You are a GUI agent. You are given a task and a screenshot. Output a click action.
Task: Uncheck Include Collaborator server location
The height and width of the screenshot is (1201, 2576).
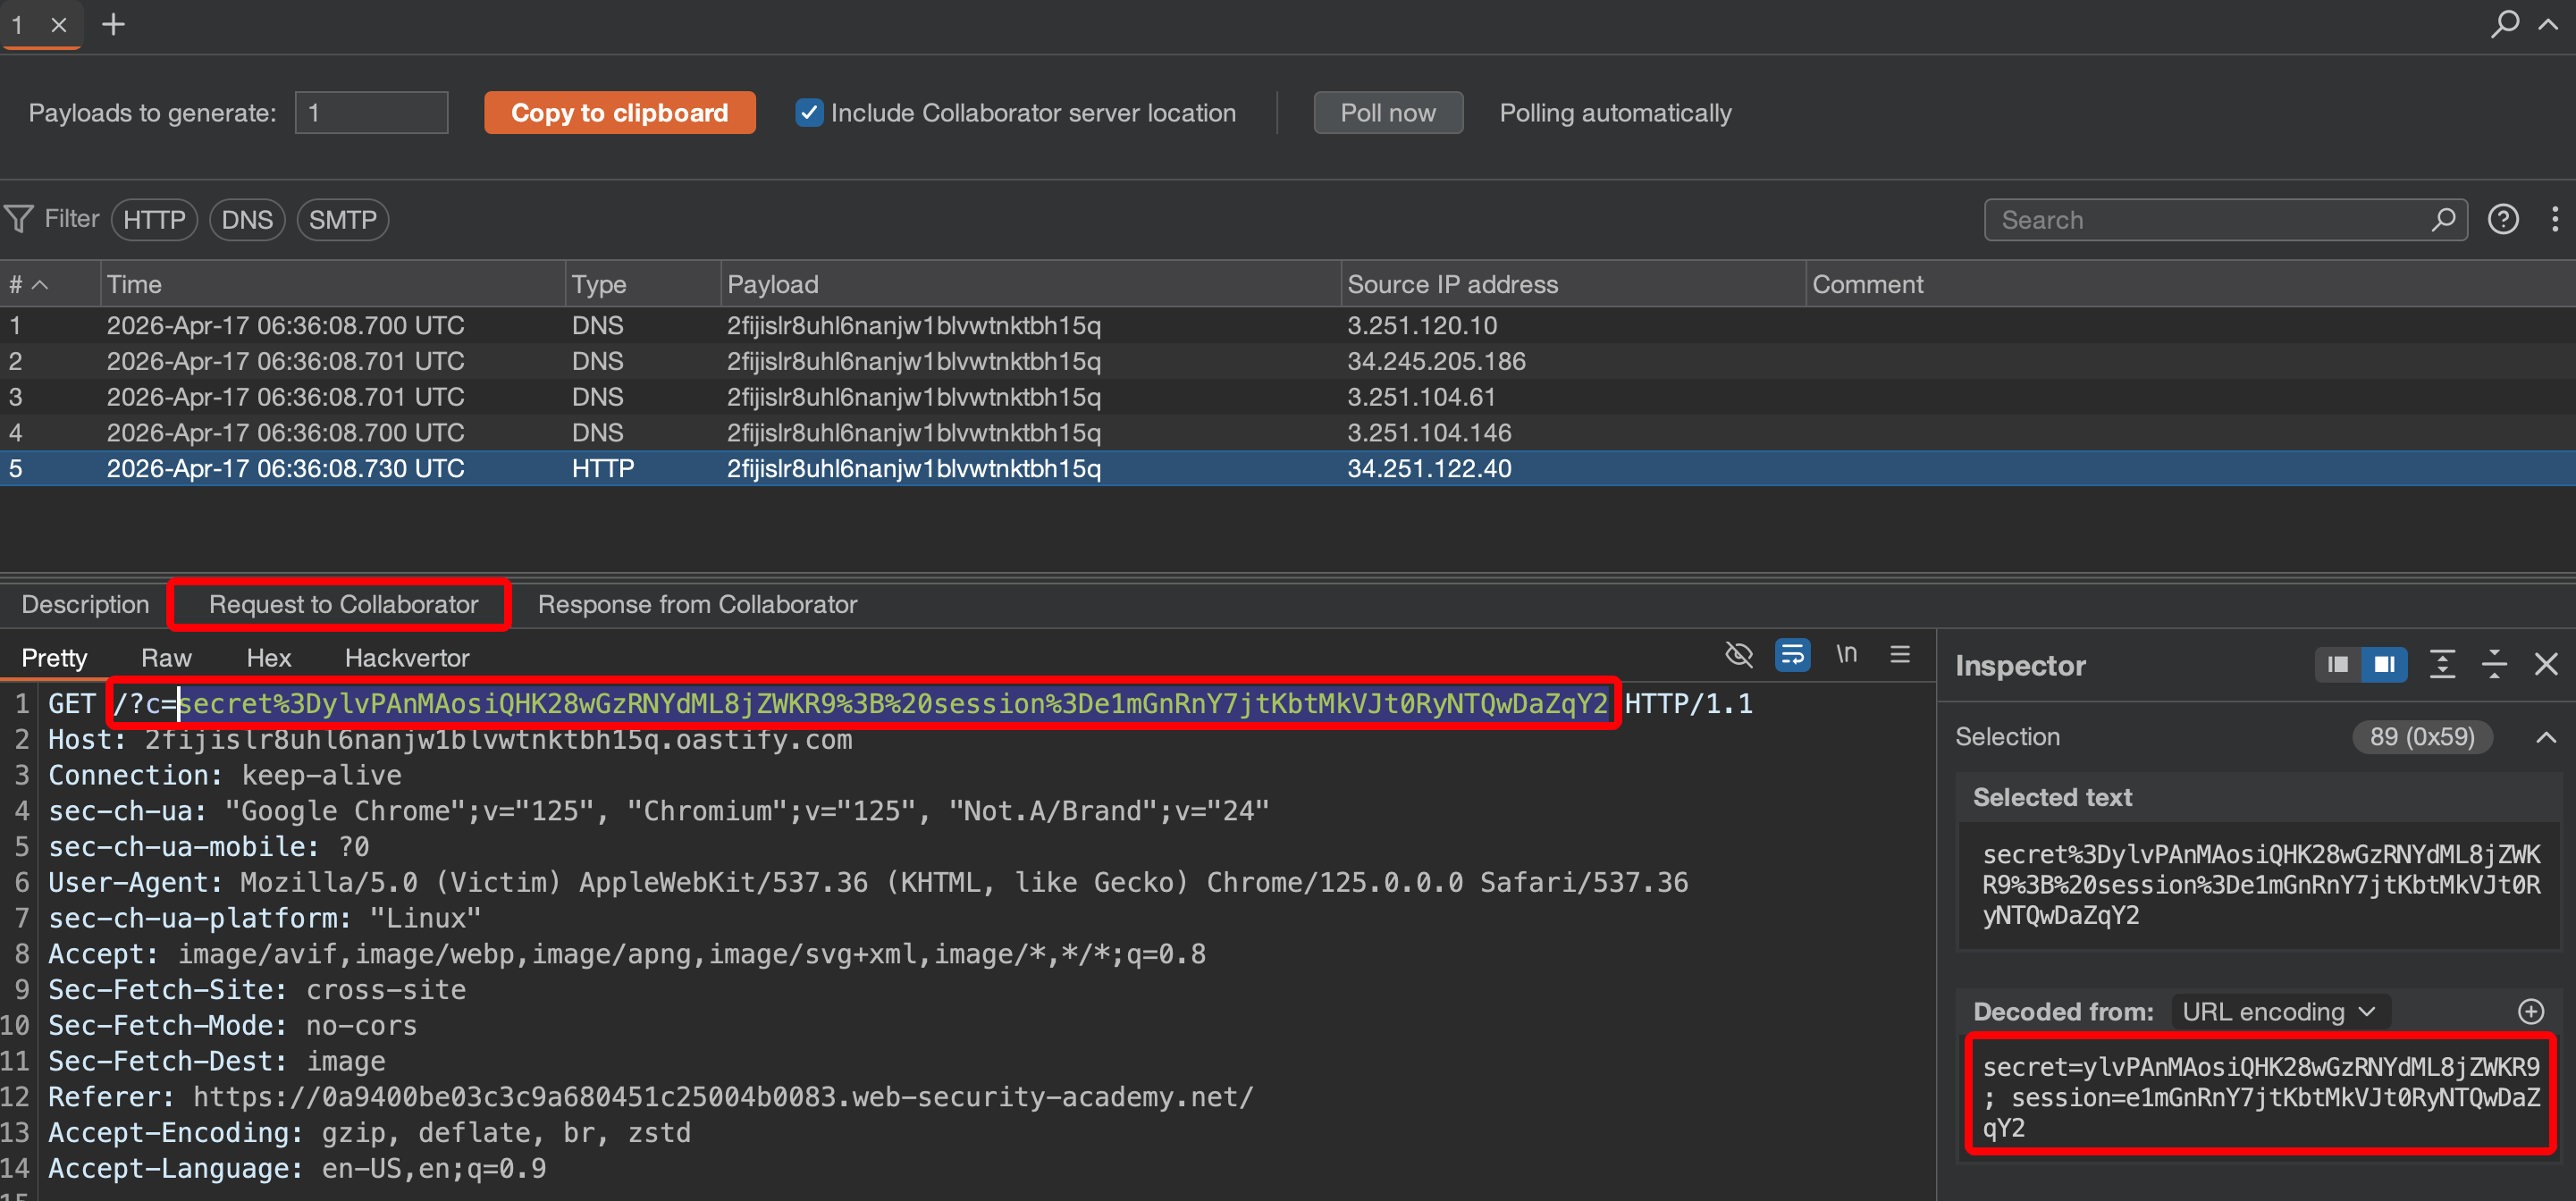pos(809,113)
